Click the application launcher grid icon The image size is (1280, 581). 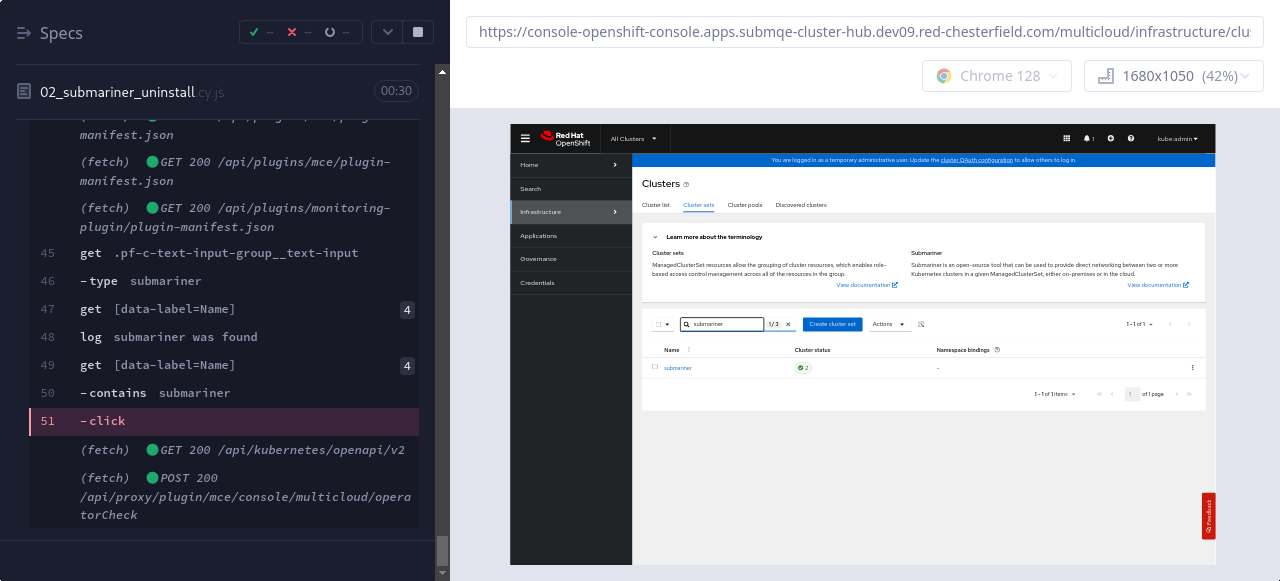1066,138
